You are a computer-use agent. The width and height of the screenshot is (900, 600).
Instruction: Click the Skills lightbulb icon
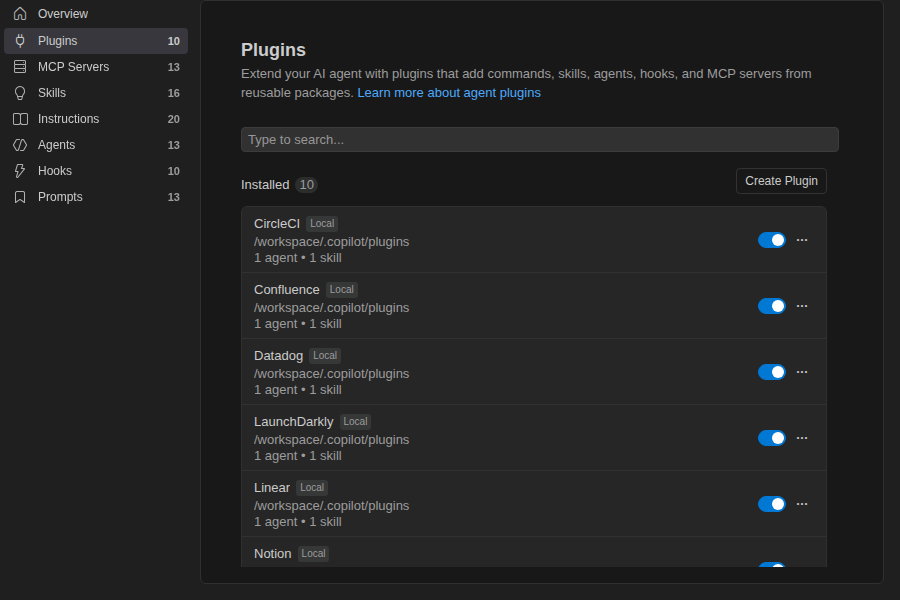tap(20, 93)
